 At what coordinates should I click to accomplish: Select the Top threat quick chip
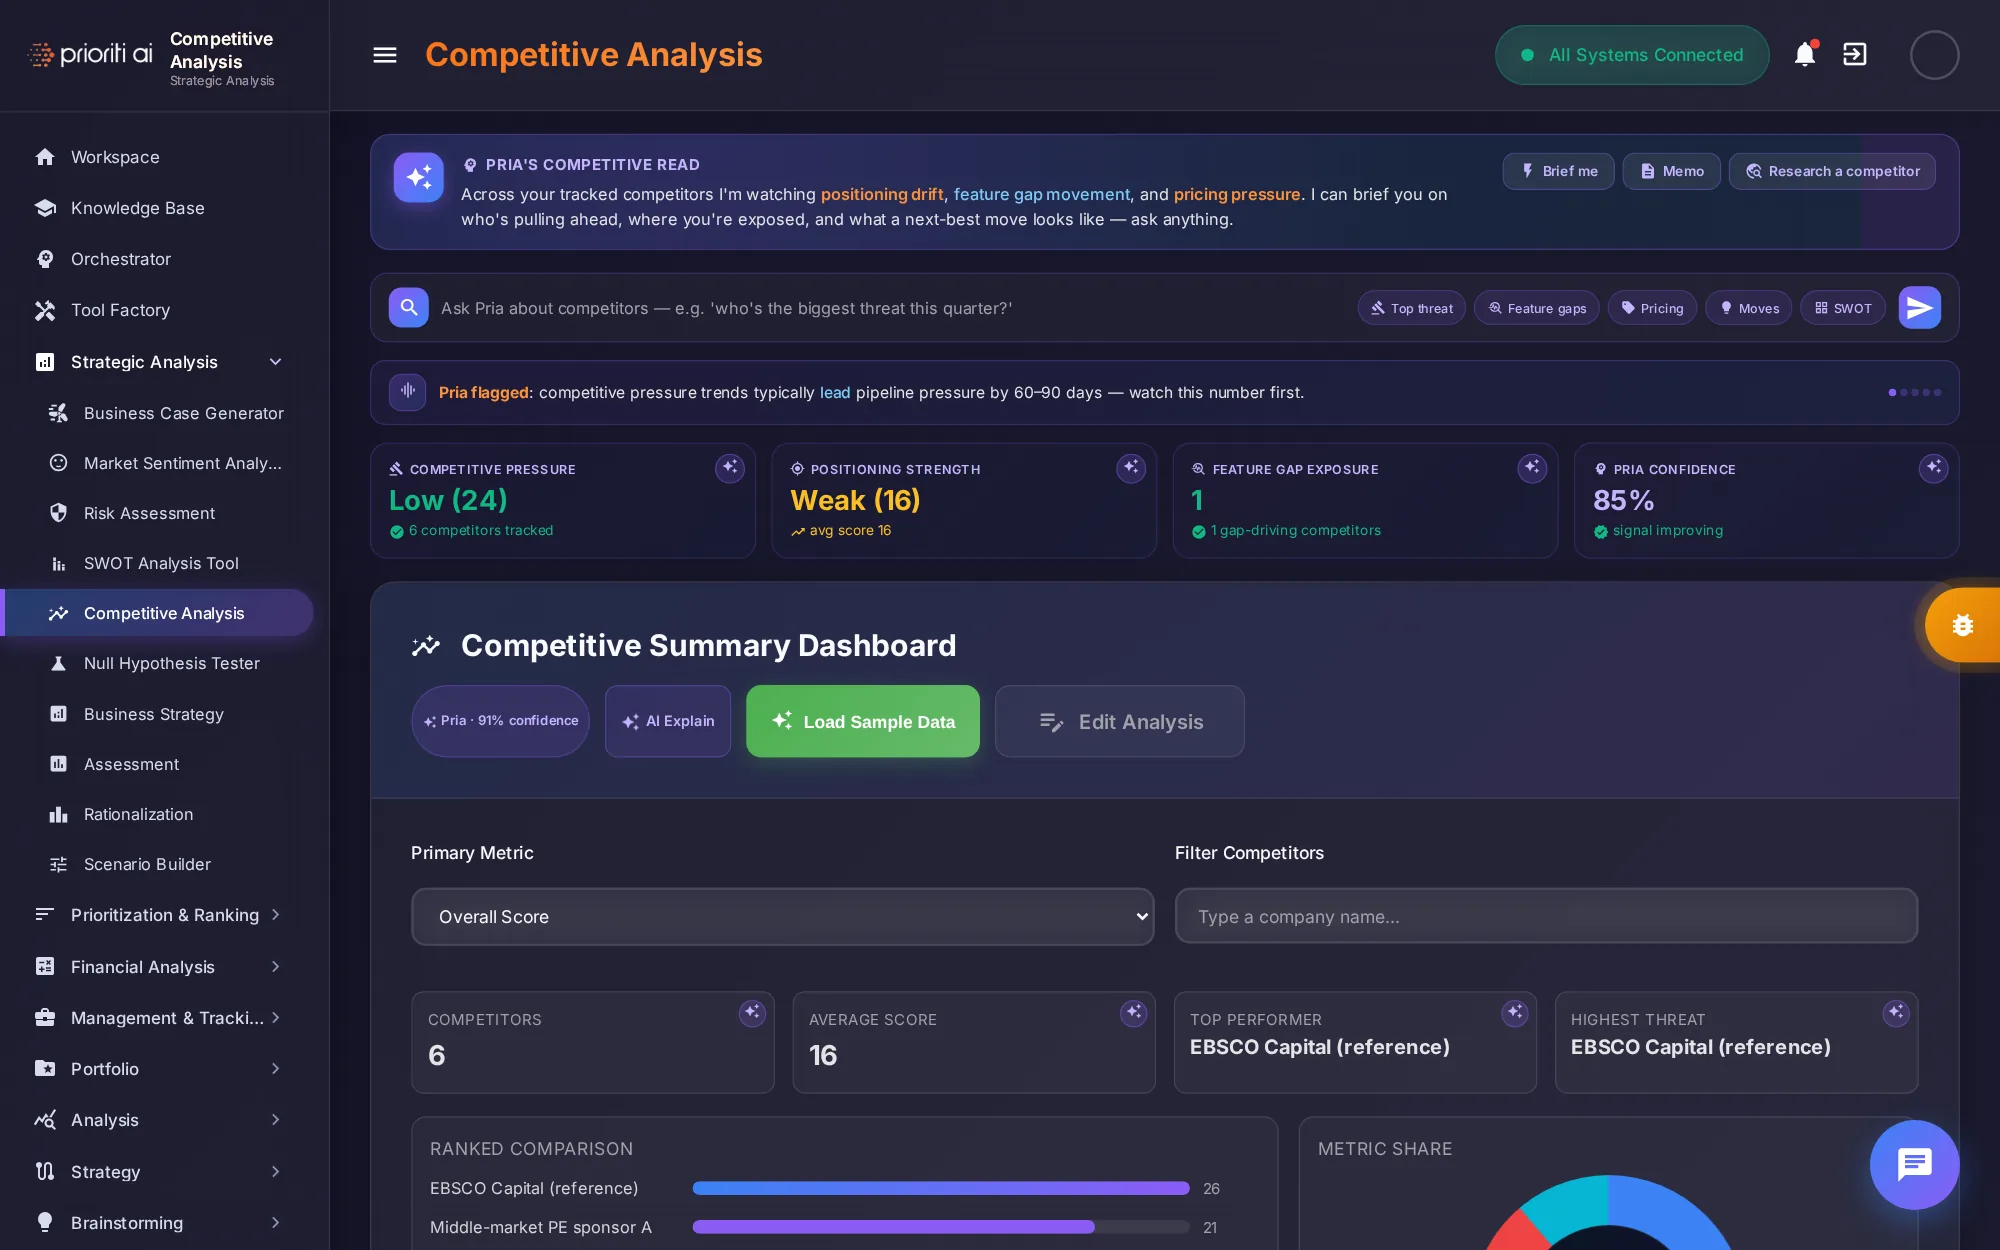click(1411, 308)
